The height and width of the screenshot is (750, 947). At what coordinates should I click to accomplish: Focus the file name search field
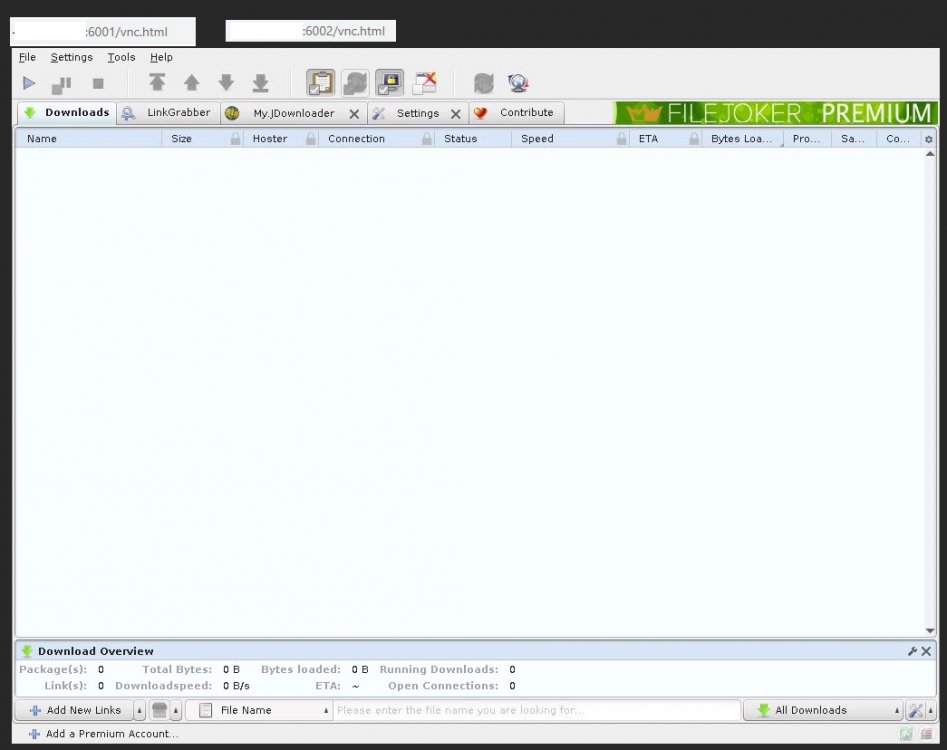click(538, 710)
